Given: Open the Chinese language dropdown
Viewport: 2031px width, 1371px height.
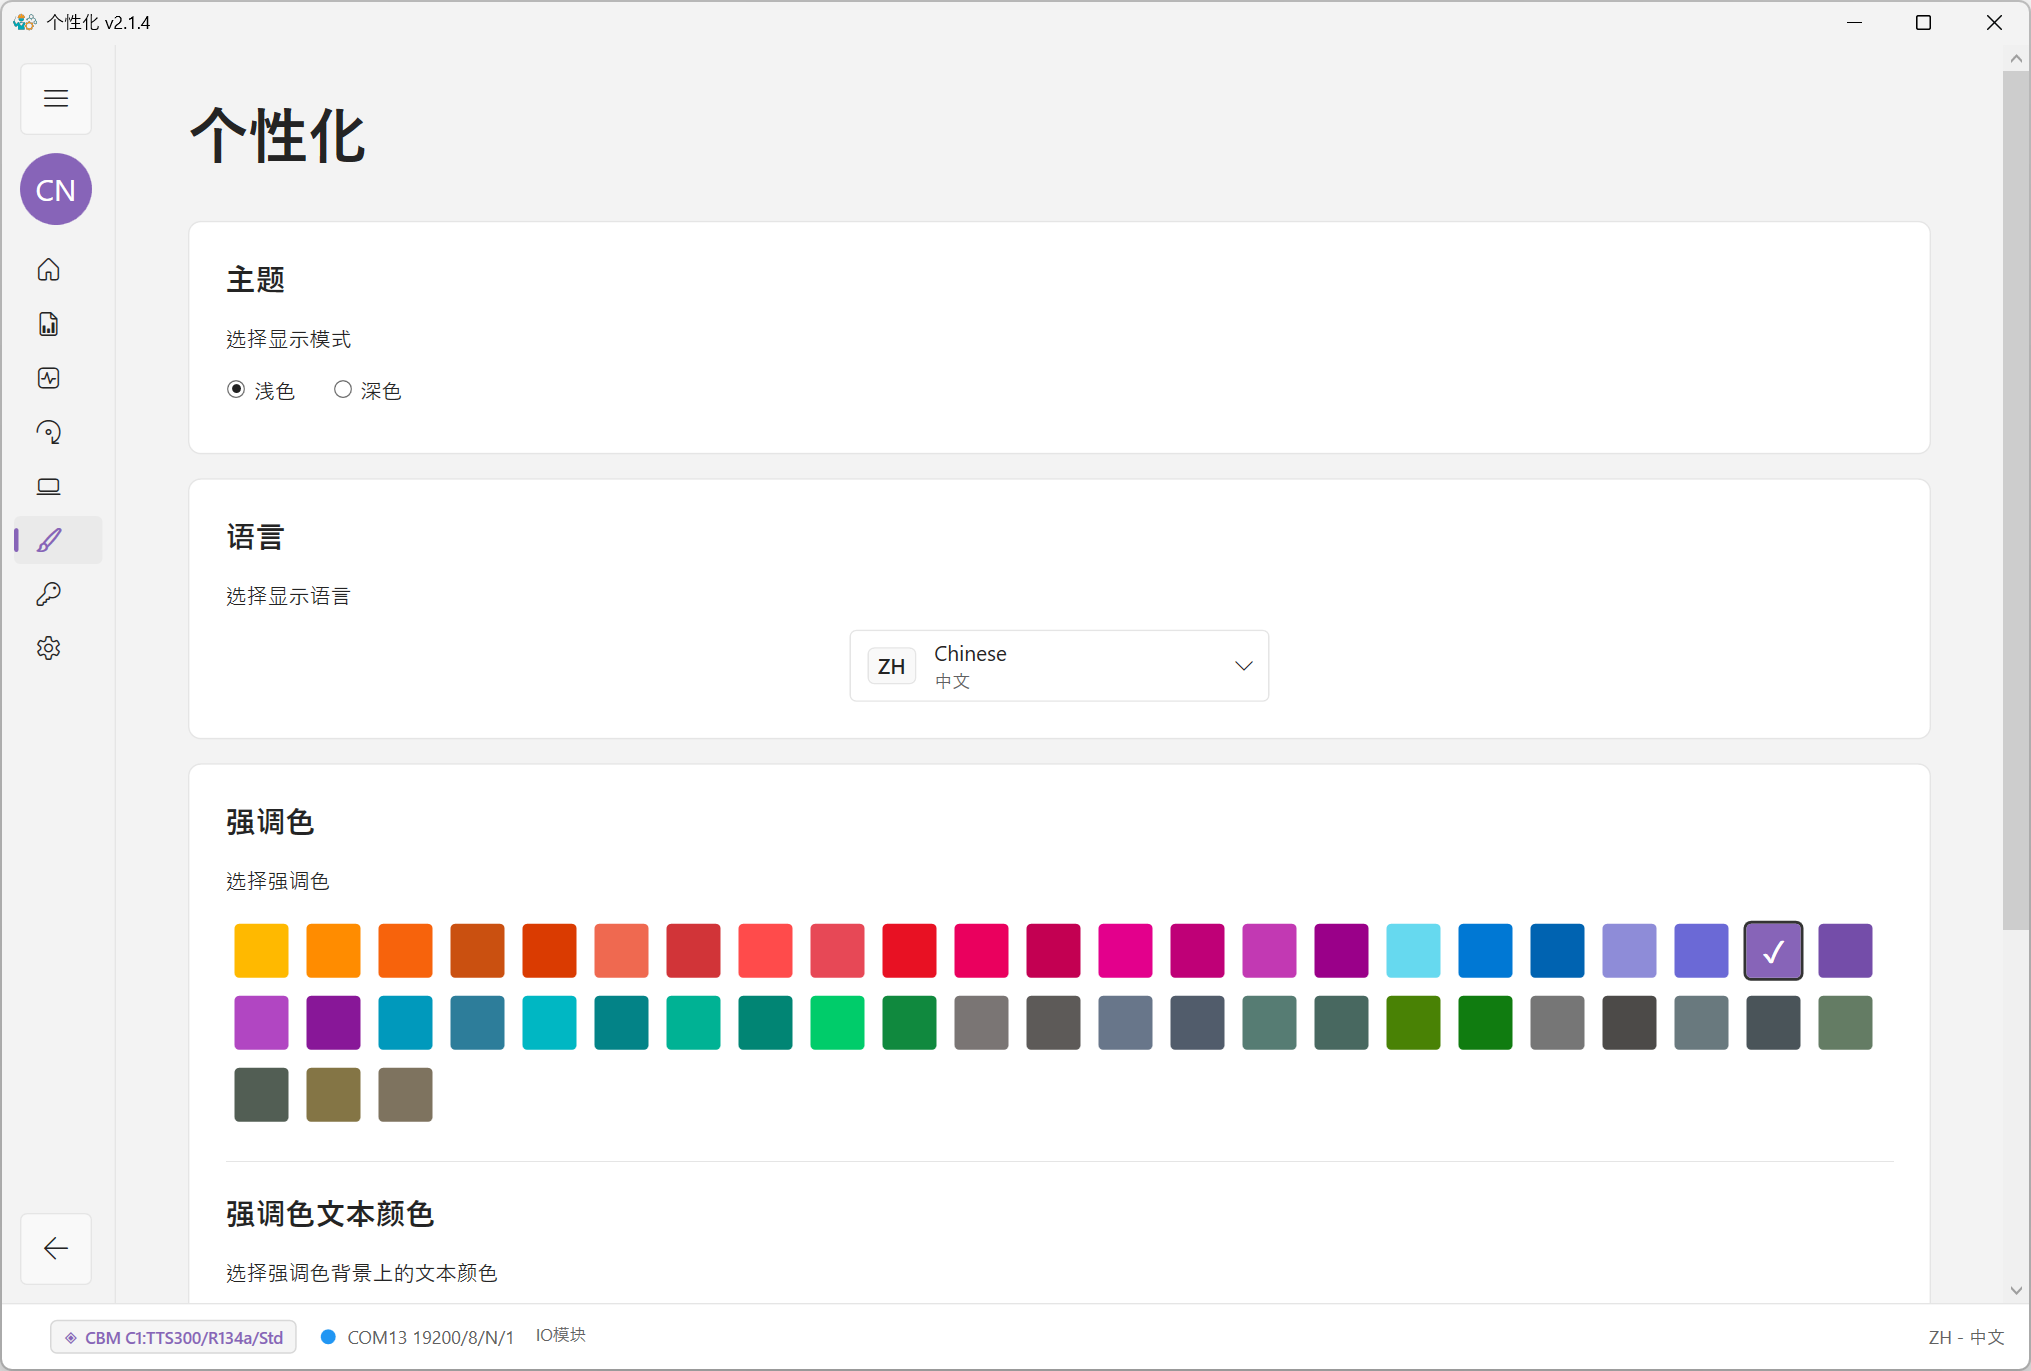Looking at the screenshot, I should (1059, 666).
